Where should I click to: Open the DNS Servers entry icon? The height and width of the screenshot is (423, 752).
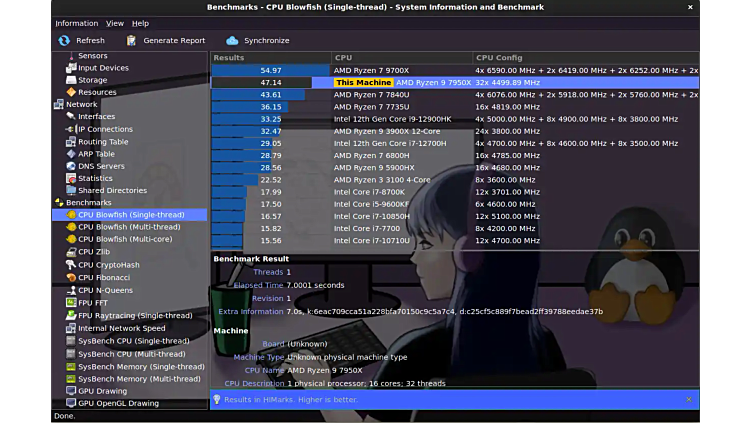point(71,166)
